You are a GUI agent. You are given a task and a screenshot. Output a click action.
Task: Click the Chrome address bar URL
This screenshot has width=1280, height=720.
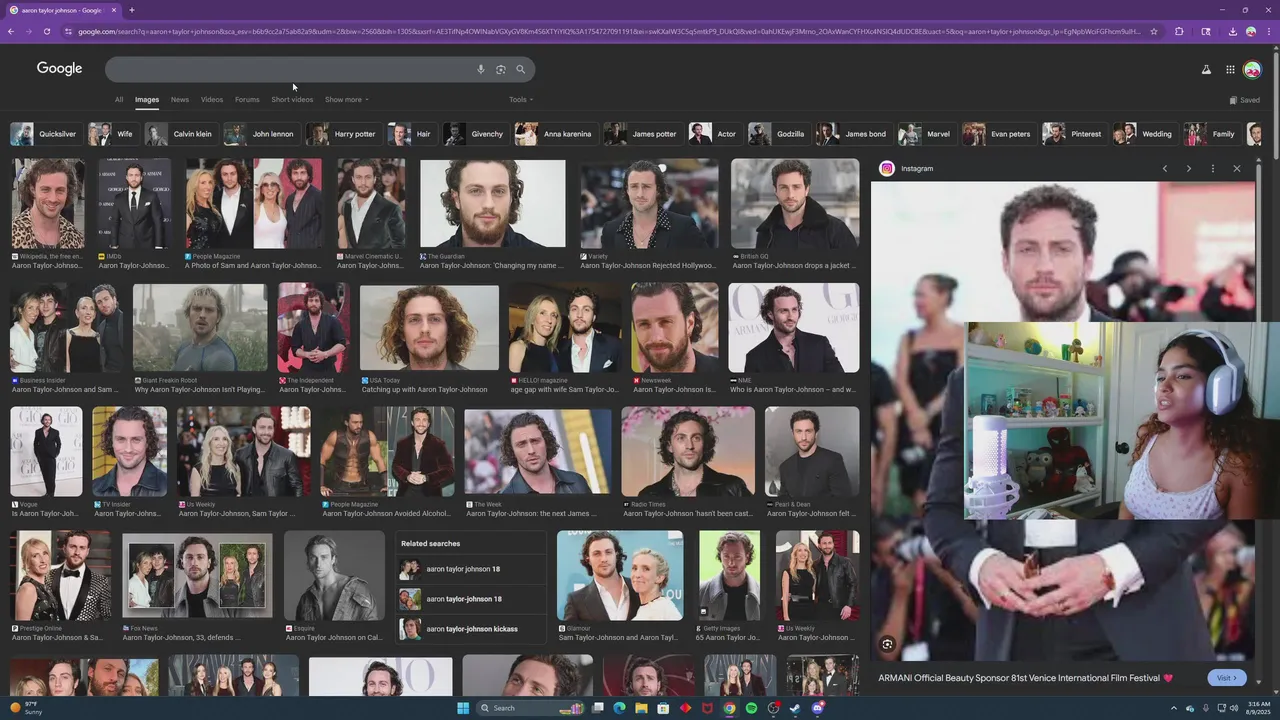(x=610, y=31)
